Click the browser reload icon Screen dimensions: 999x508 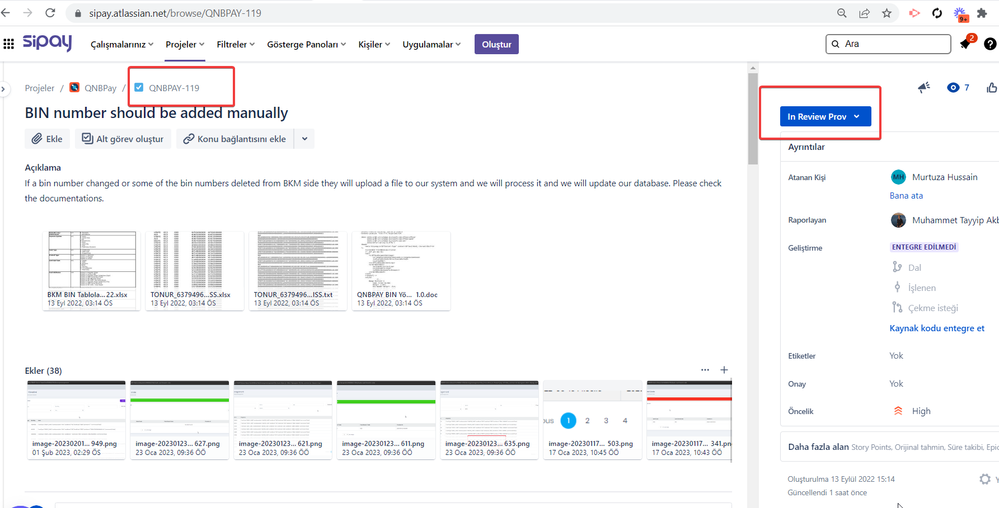point(50,13)
